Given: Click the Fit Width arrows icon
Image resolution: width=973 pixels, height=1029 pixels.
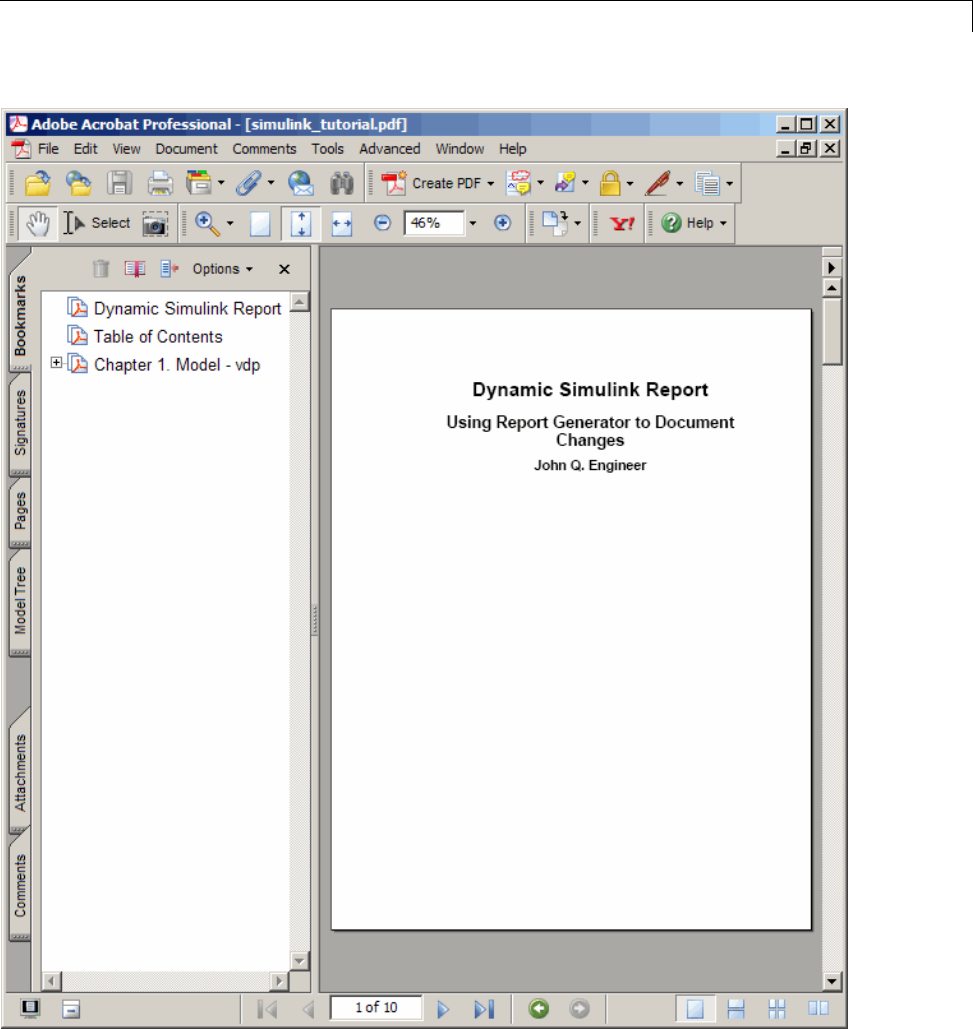Looking at the screenshot, I should point(342,223).
